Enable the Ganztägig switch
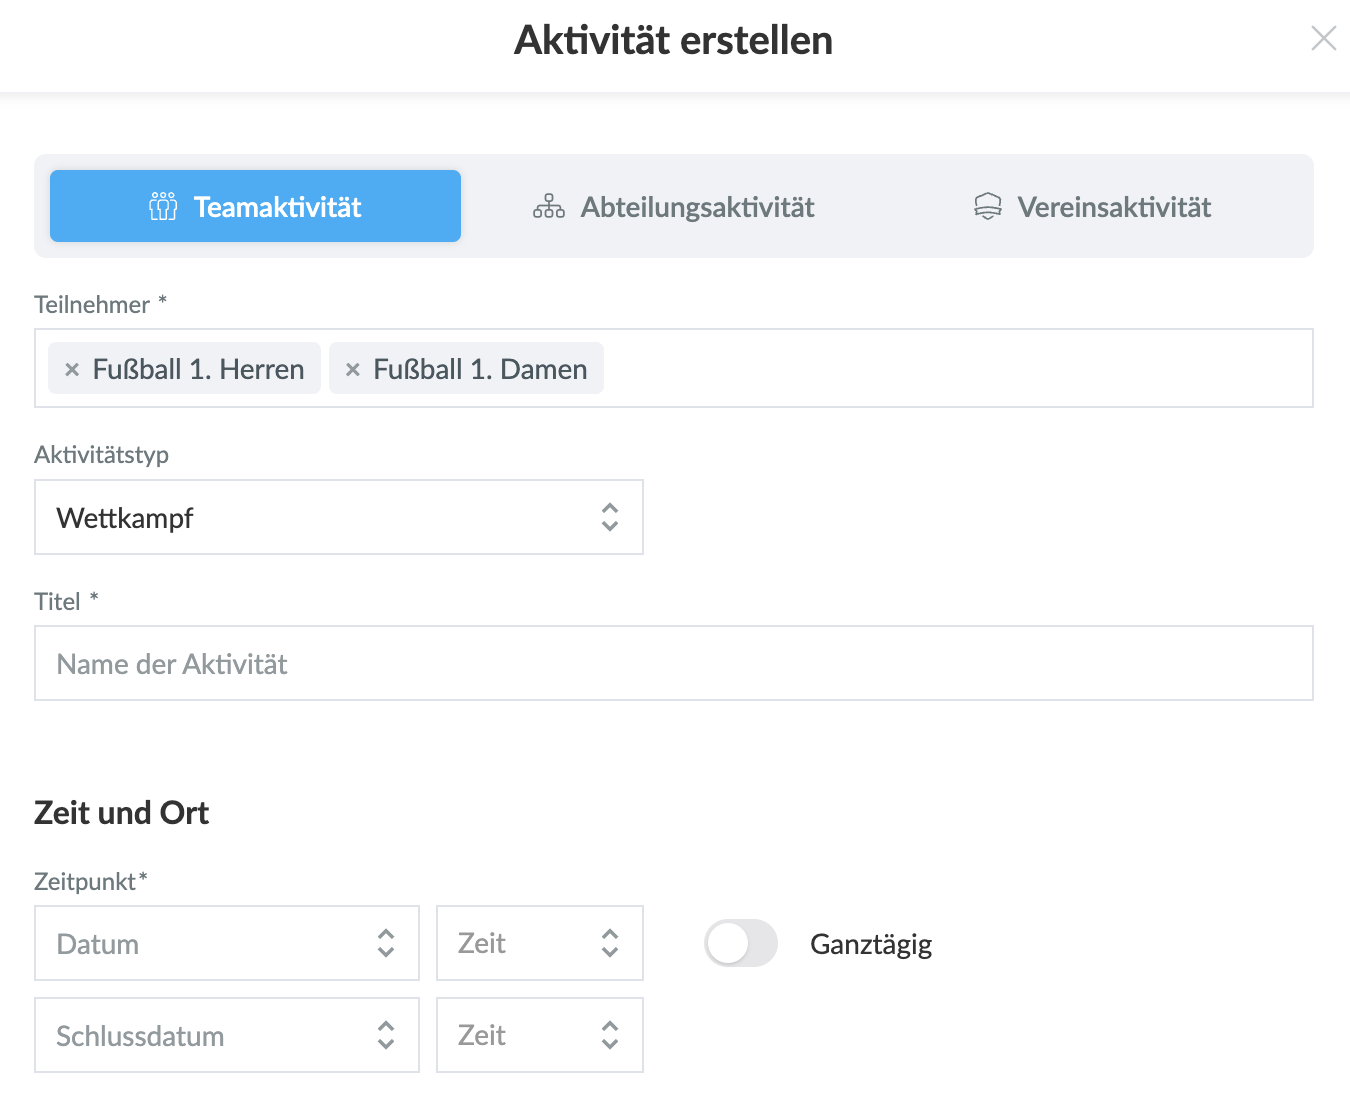1350x1116 pixels. click(741, 943)
